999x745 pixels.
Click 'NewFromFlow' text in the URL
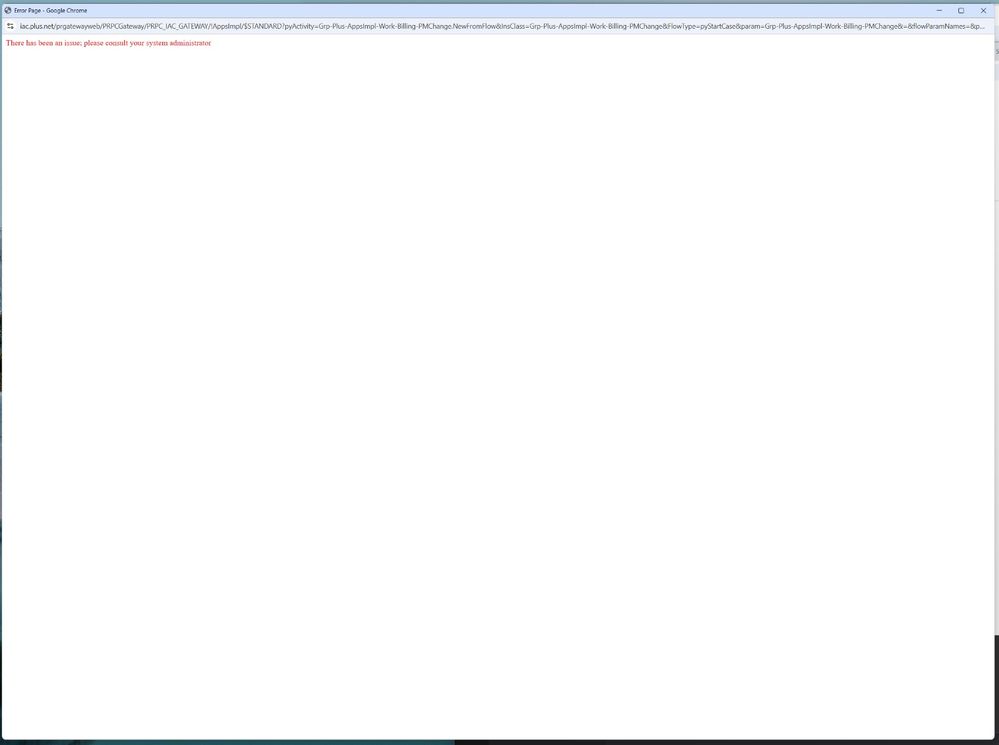tap(474, 26)
